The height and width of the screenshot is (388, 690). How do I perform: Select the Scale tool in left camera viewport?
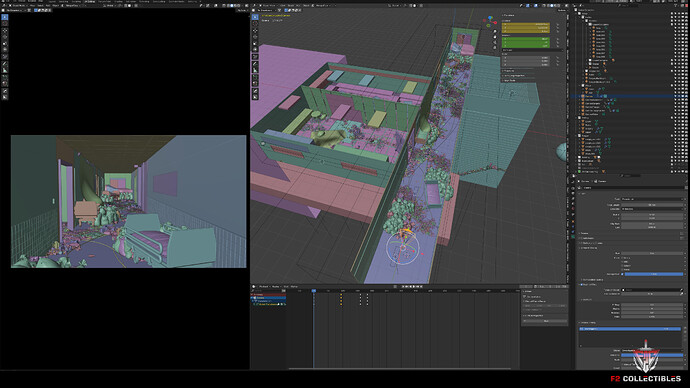click(x=5, y=44)
